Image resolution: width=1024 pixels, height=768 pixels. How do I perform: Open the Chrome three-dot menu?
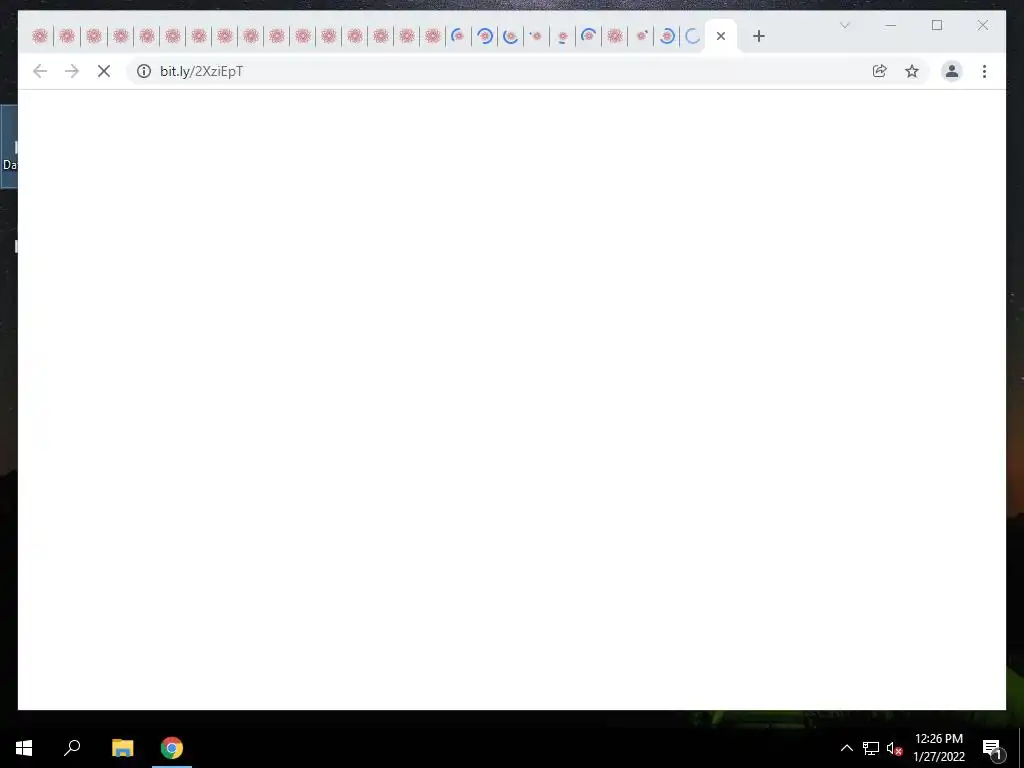pos(984,71)
